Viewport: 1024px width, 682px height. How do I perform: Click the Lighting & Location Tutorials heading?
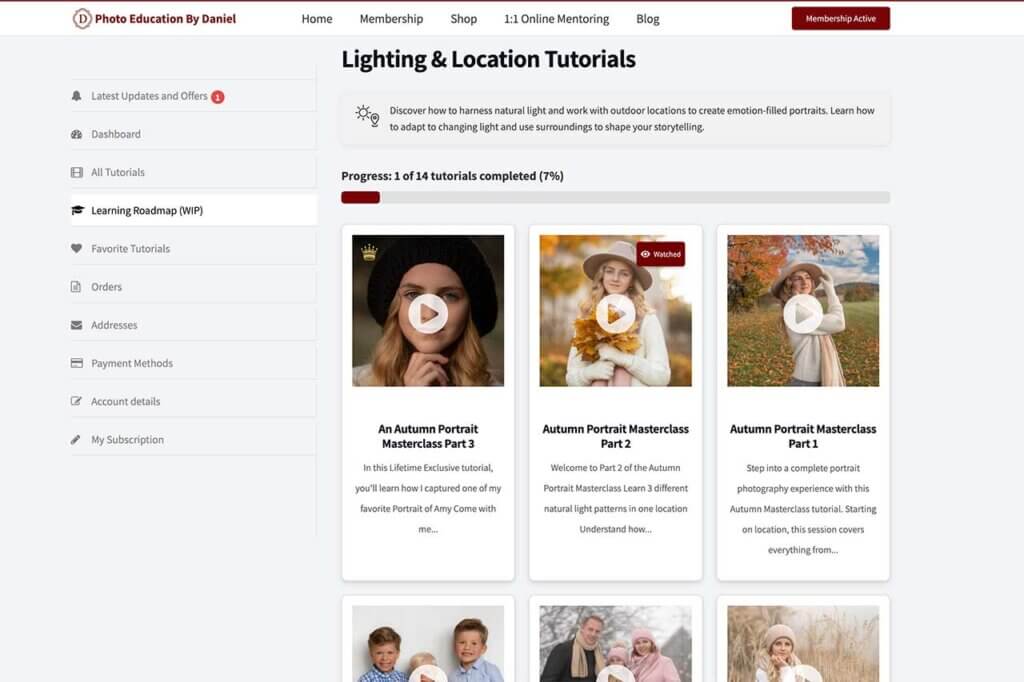pos(488,59)
